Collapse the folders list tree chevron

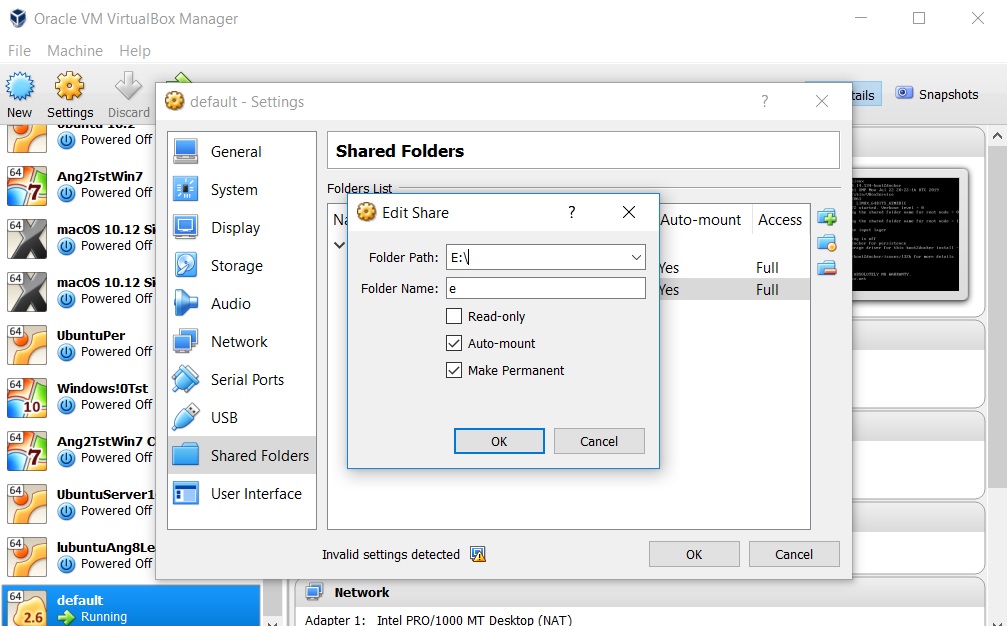pyautogui.click(x=340, y=245)
